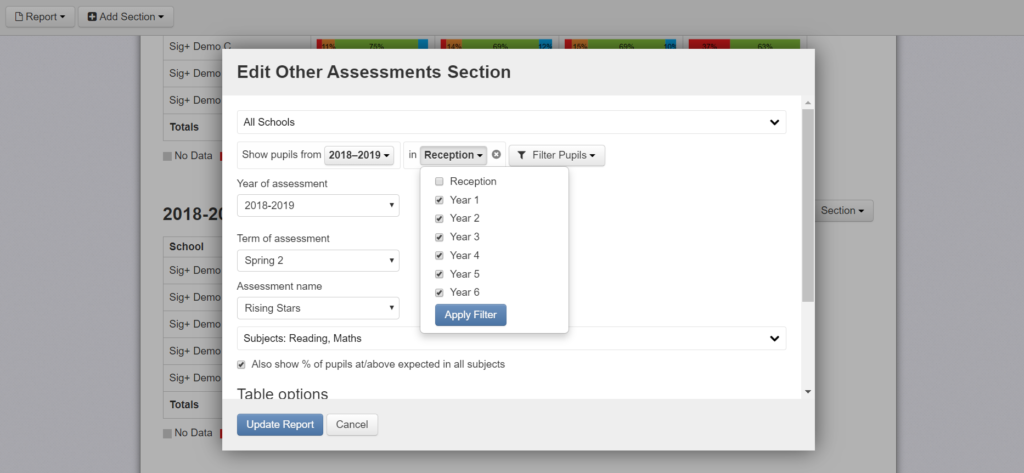Open the Year of assessment 2018-2019 select
Image resolution: width=1024 pixels, height=473 pixels.
point(318,205)
